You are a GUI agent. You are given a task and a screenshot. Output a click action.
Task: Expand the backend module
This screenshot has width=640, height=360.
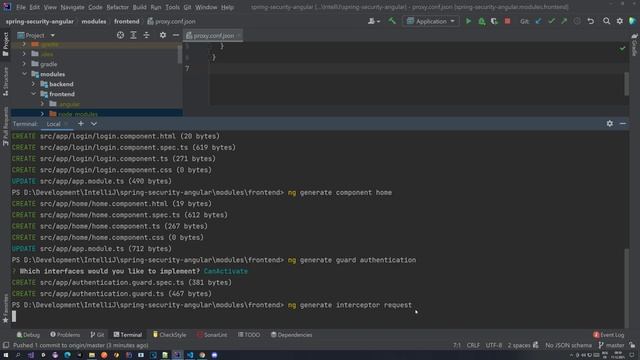click(33, 84)
